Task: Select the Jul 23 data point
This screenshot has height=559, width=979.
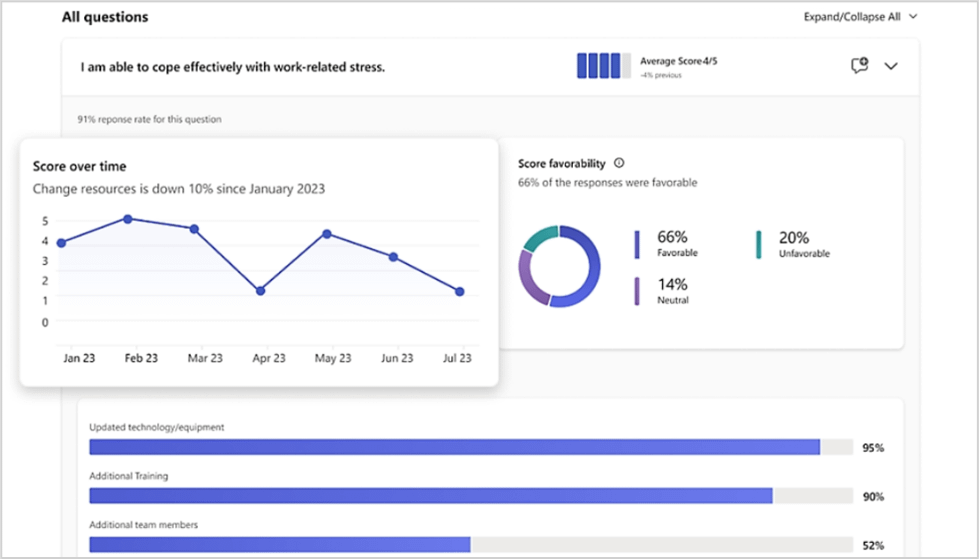Action: pyautogui.click(x=459, y=292)
